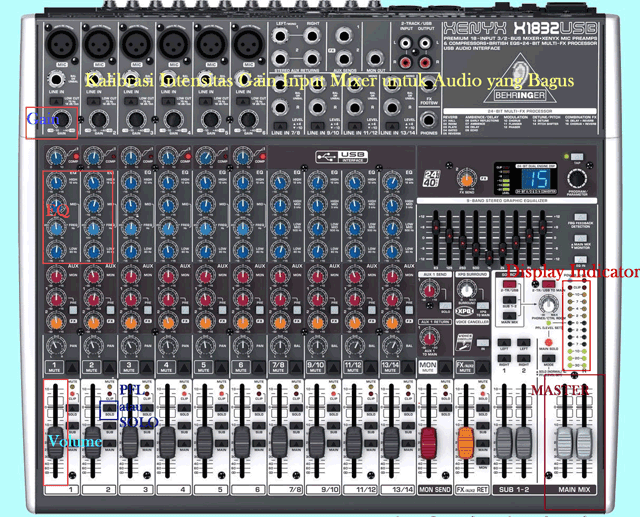Select channel 5 MID EQ knob
640x517 pixels.
tap(205, 205)
